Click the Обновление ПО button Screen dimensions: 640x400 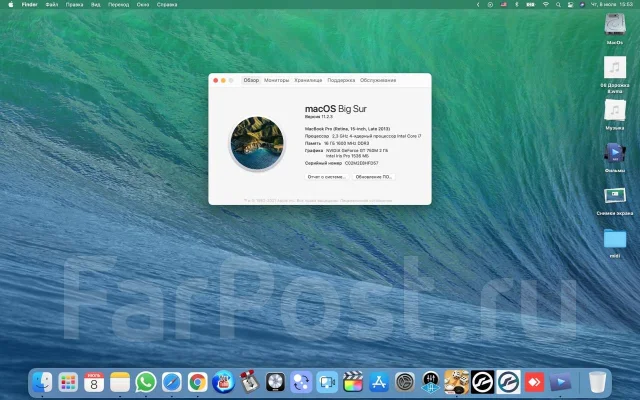click(x=373, y=177)
